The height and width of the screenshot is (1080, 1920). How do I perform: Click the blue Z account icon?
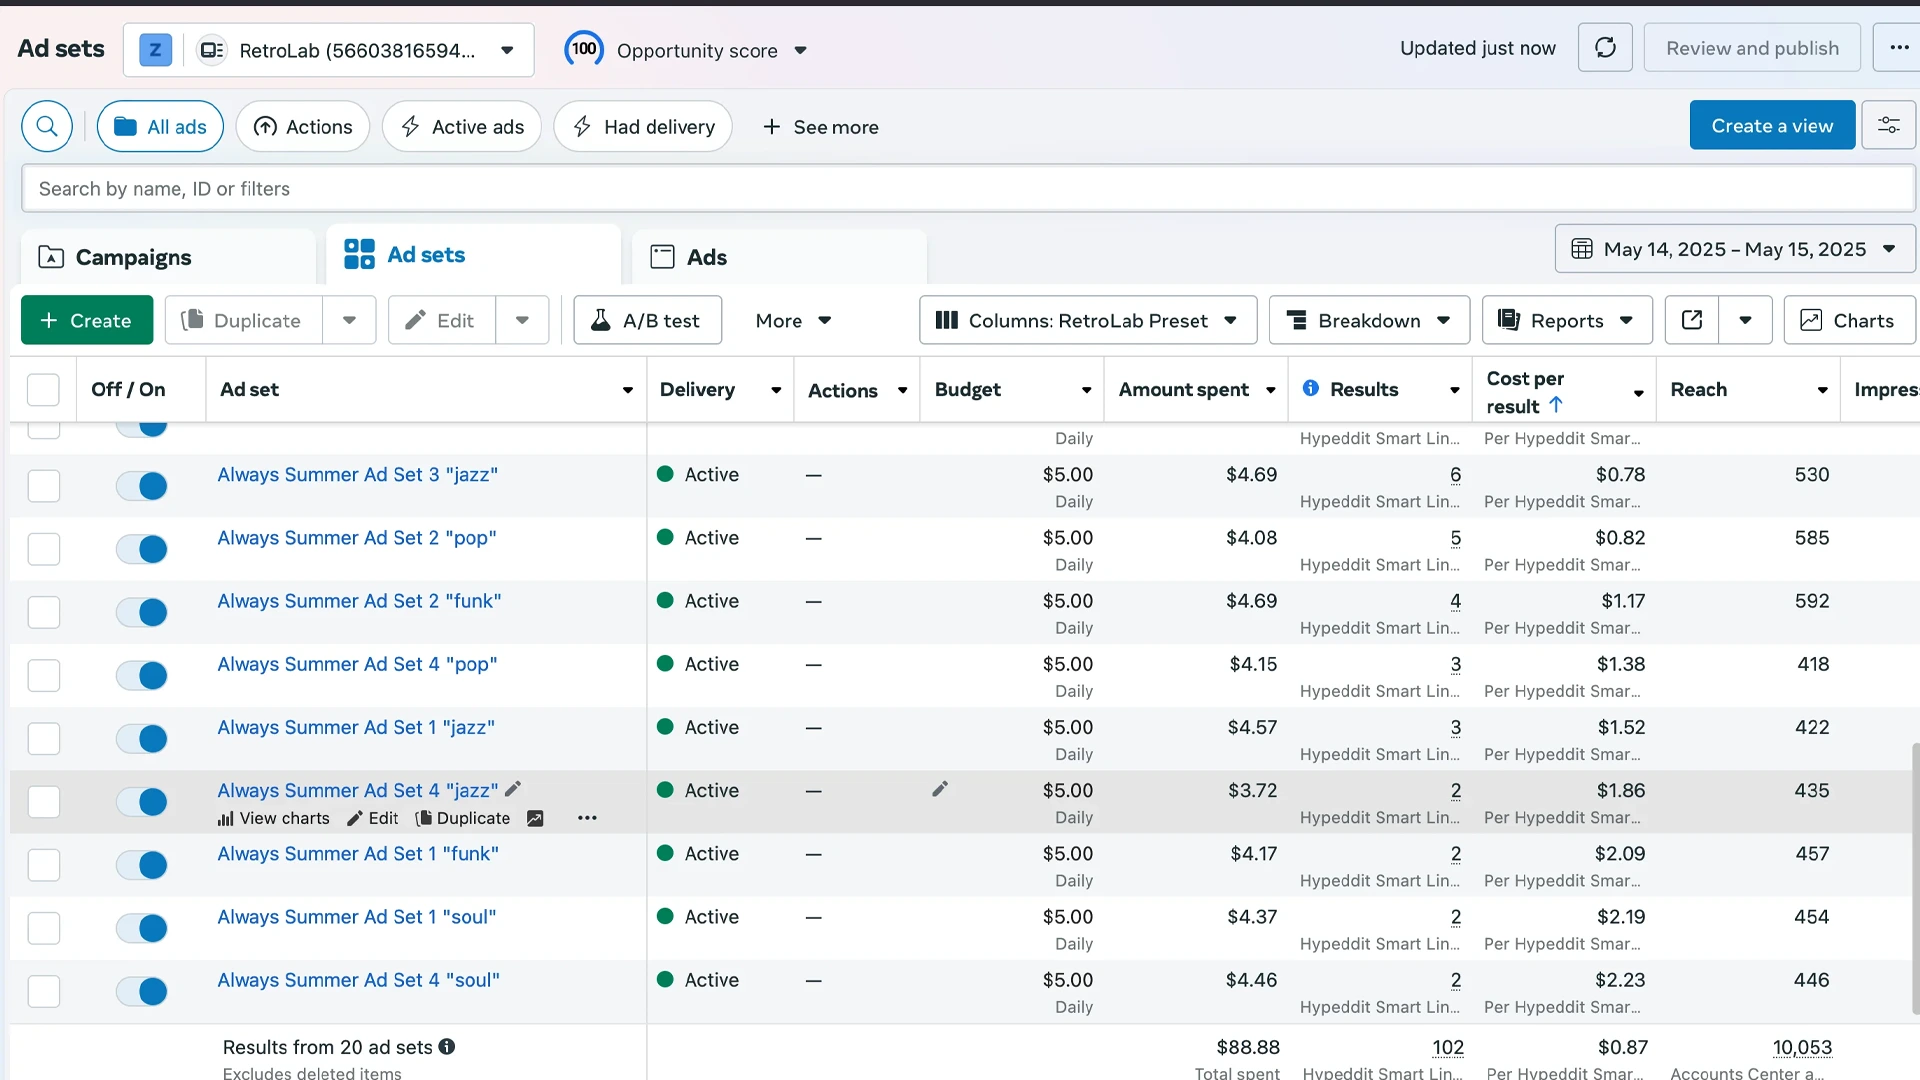155,50
